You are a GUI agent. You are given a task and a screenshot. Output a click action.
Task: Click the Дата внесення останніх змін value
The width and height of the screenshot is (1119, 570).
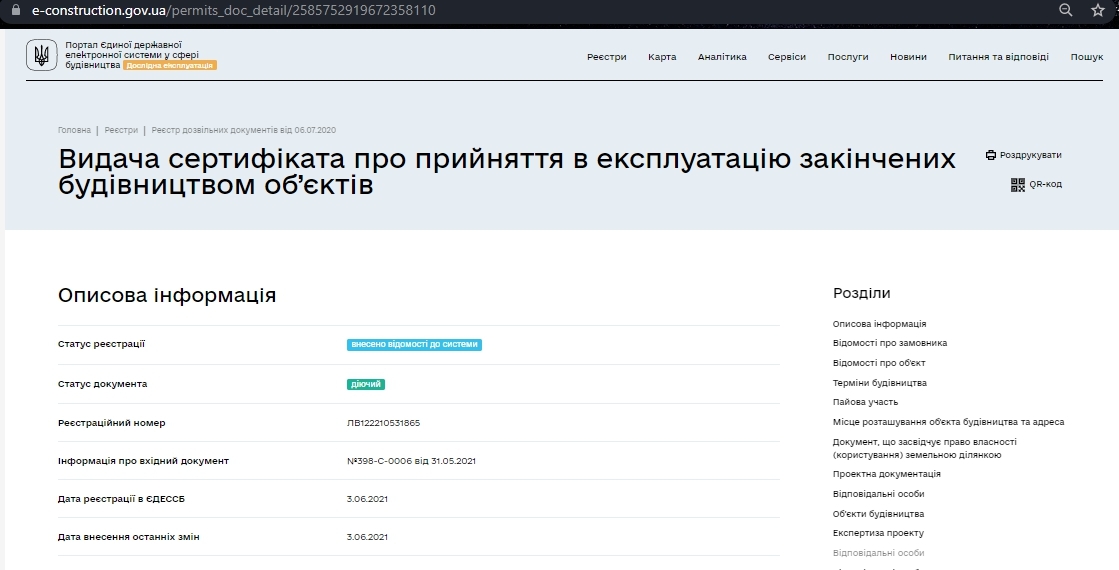(367, 537)
